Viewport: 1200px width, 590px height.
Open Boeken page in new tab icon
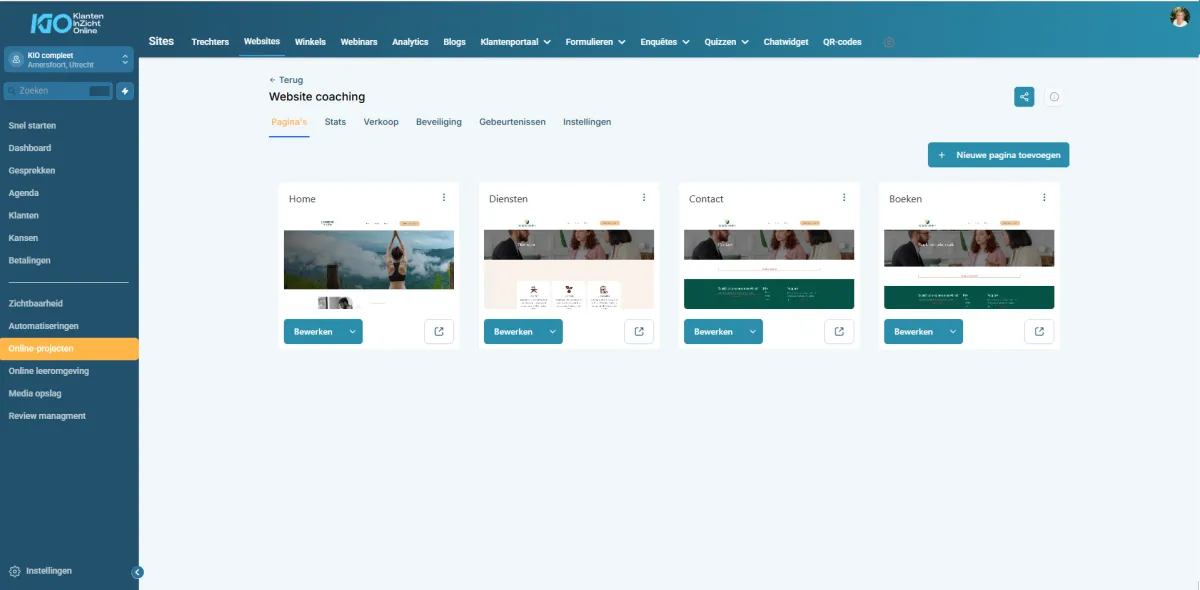[x=1039, y=332]
